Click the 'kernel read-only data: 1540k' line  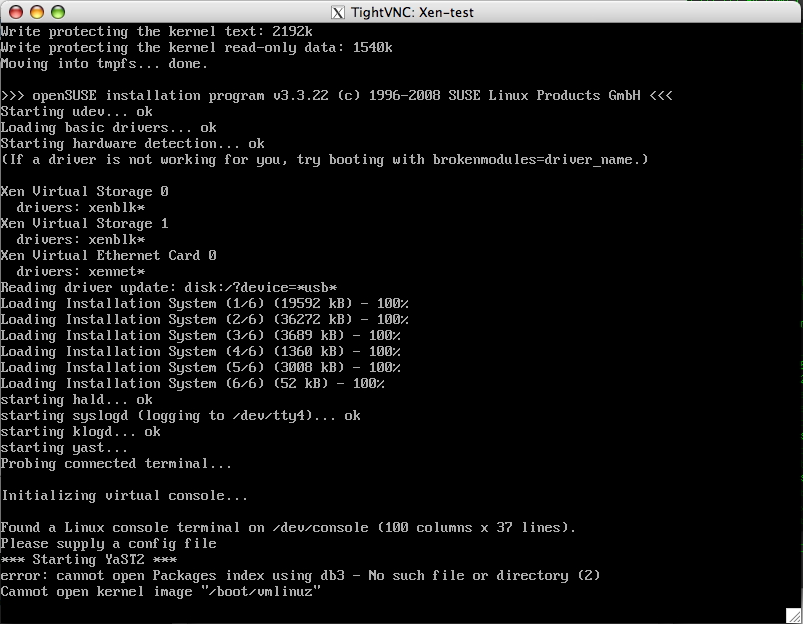196,48
